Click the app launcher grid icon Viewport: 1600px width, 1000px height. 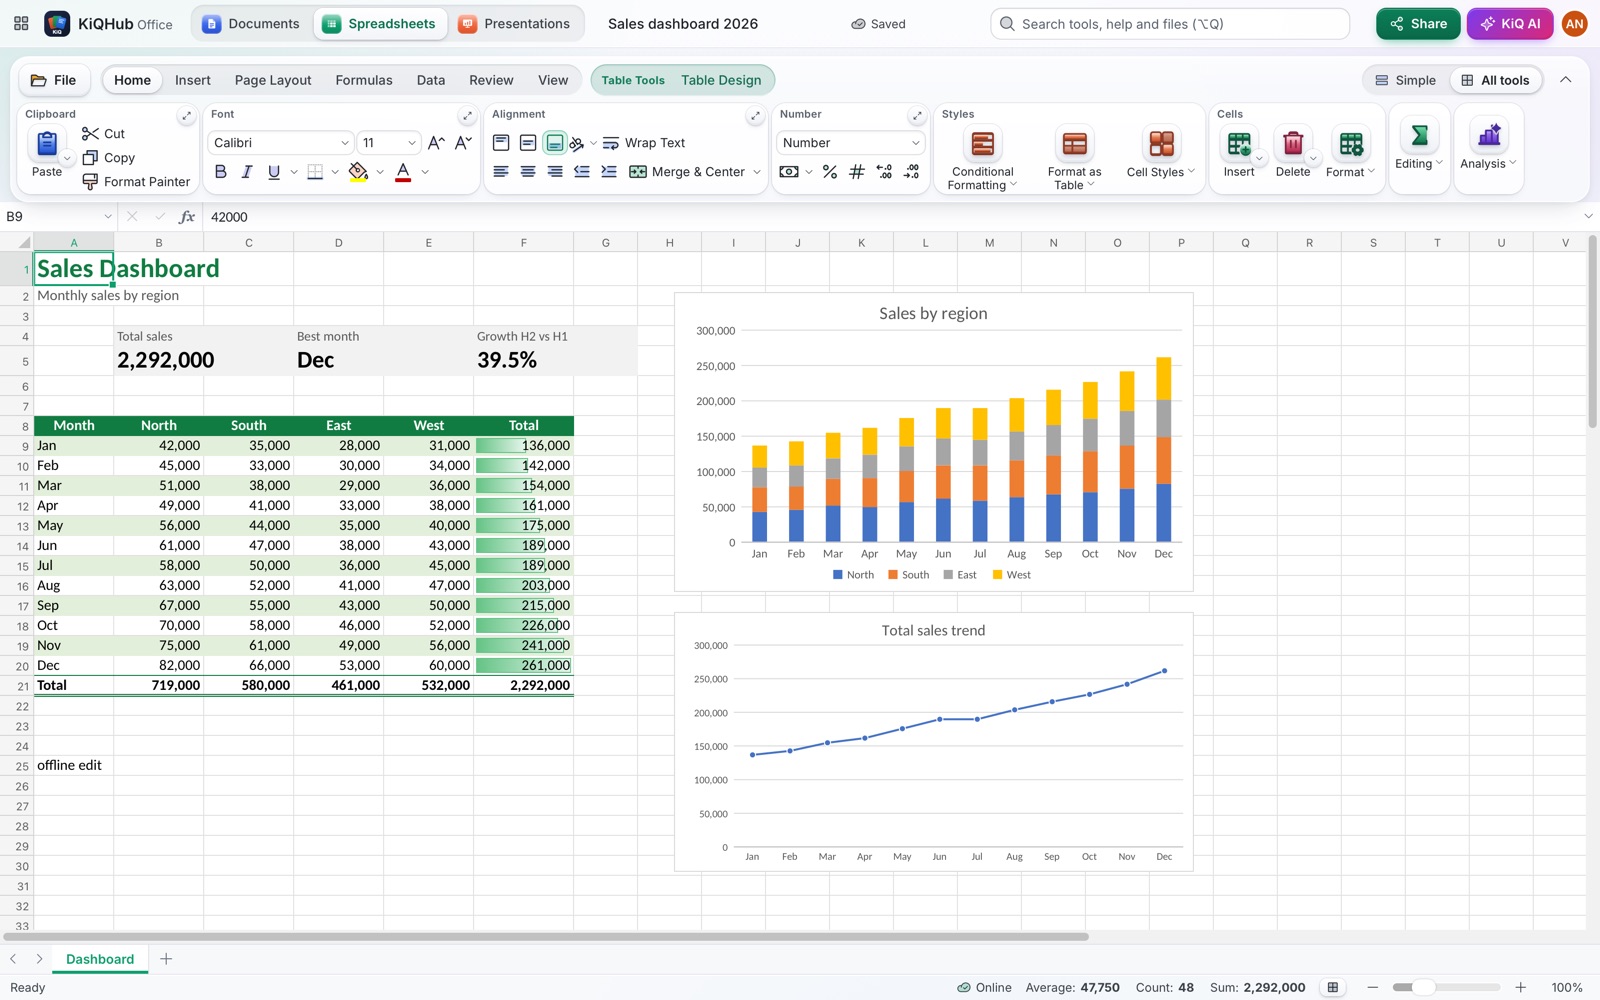(x=21, y=23)
